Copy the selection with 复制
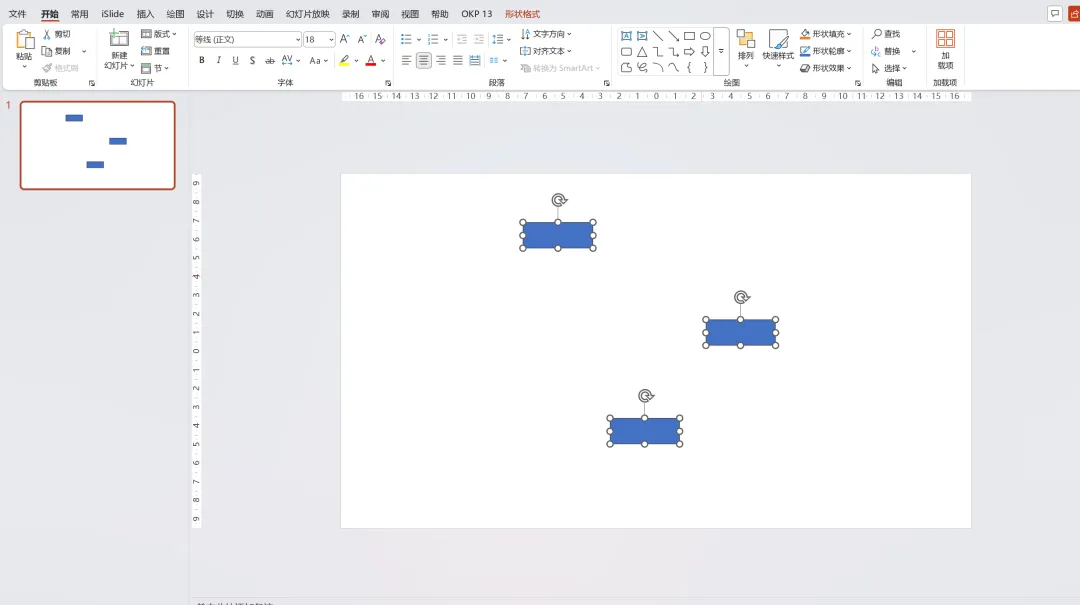 point(56,51)
